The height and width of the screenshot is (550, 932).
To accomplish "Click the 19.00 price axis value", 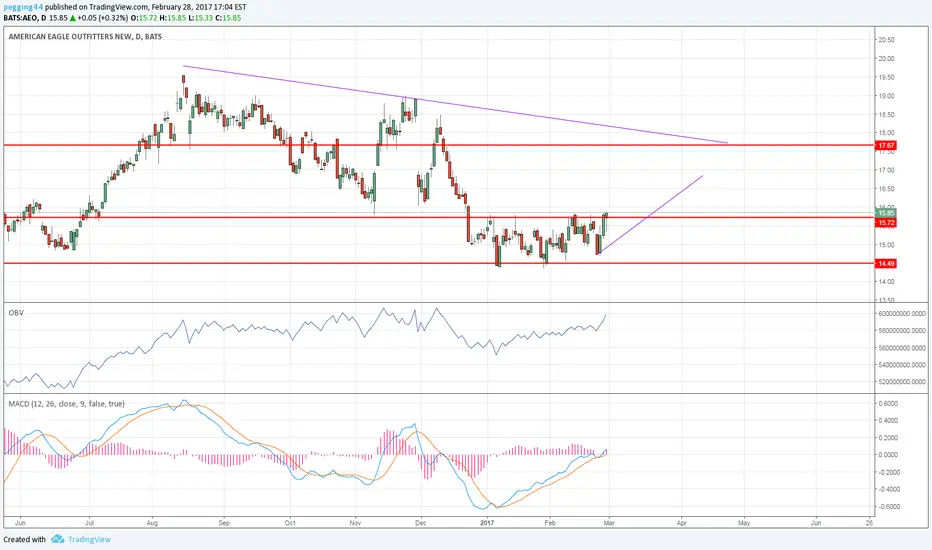I will point(886,96).
